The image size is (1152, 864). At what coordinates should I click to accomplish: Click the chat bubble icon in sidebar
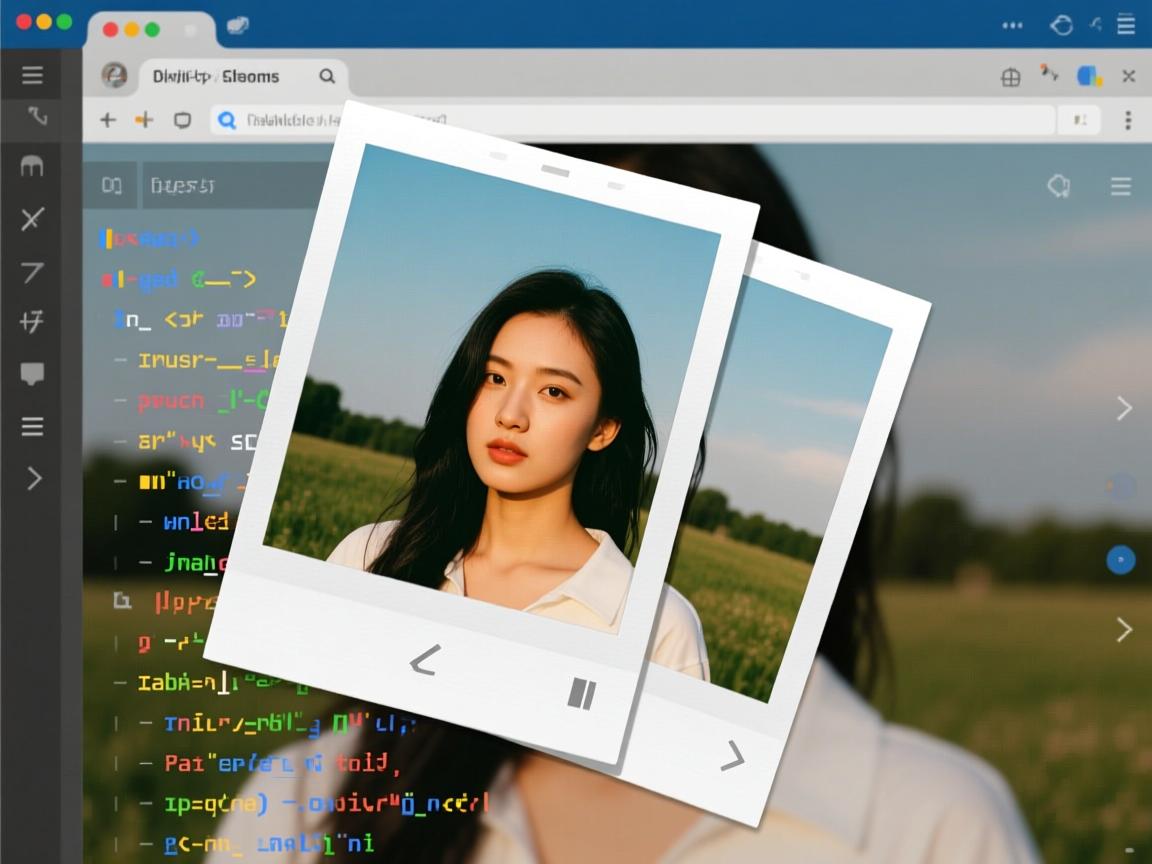click(x=32, y=375)
